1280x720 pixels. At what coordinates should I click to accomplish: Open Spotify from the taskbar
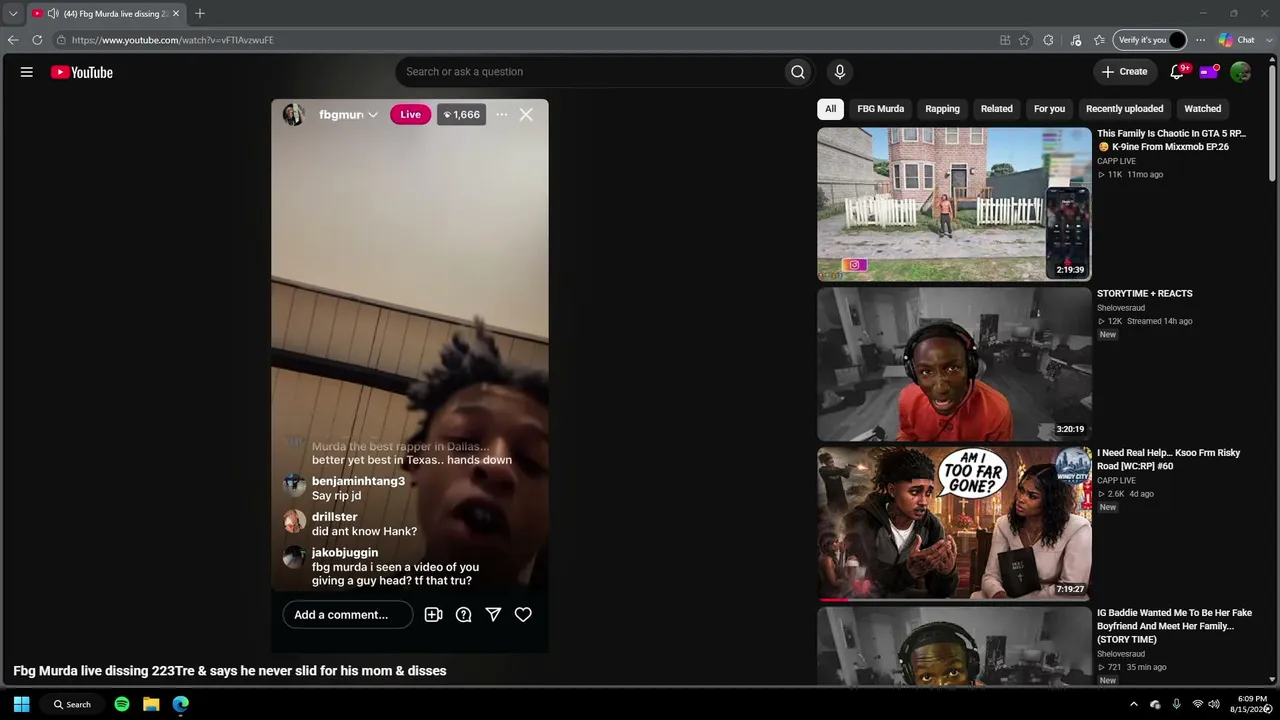pos(122,704)
